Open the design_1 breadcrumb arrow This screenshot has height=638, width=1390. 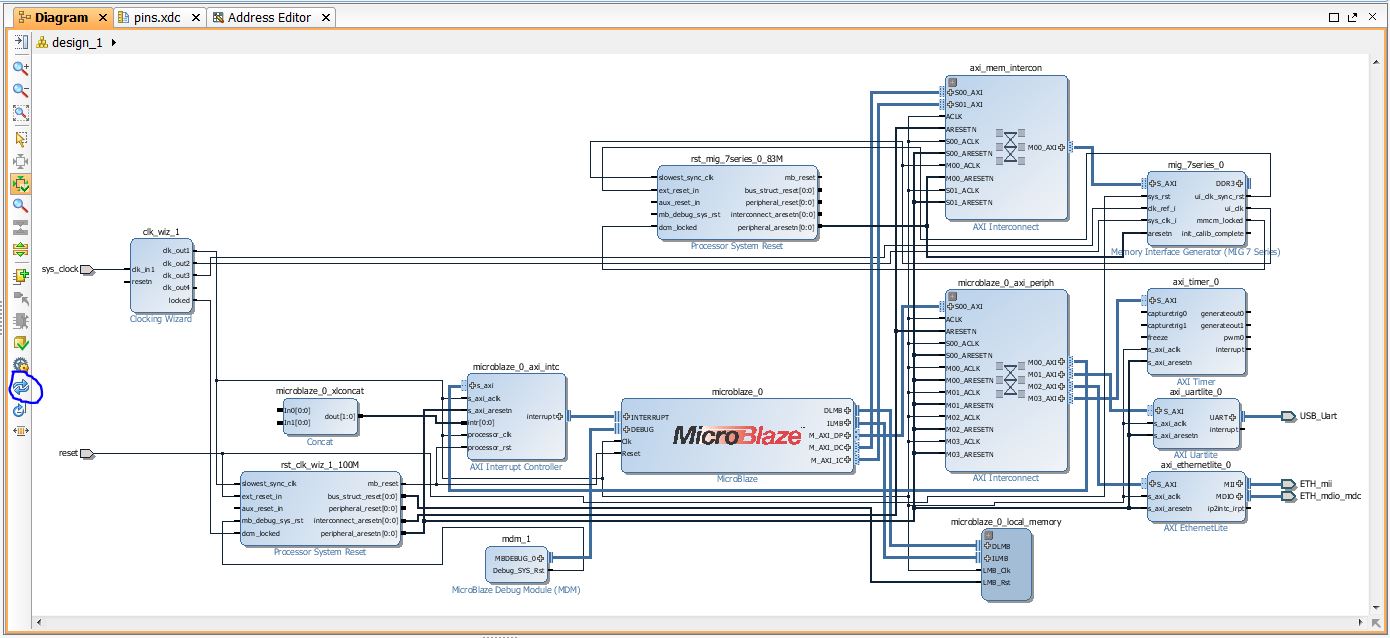[114, 43]
